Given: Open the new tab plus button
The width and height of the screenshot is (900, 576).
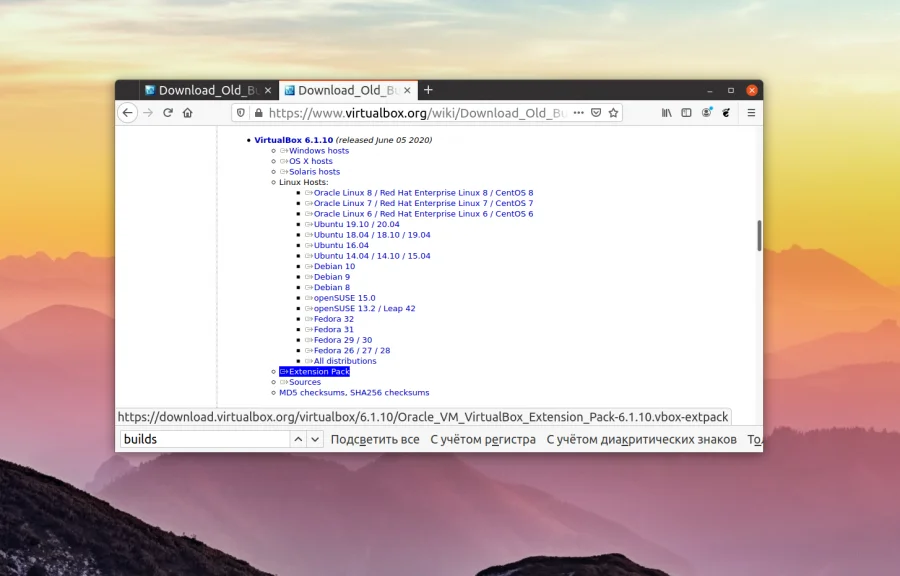Looking at the screenshot, I should (x=428, y=89).
